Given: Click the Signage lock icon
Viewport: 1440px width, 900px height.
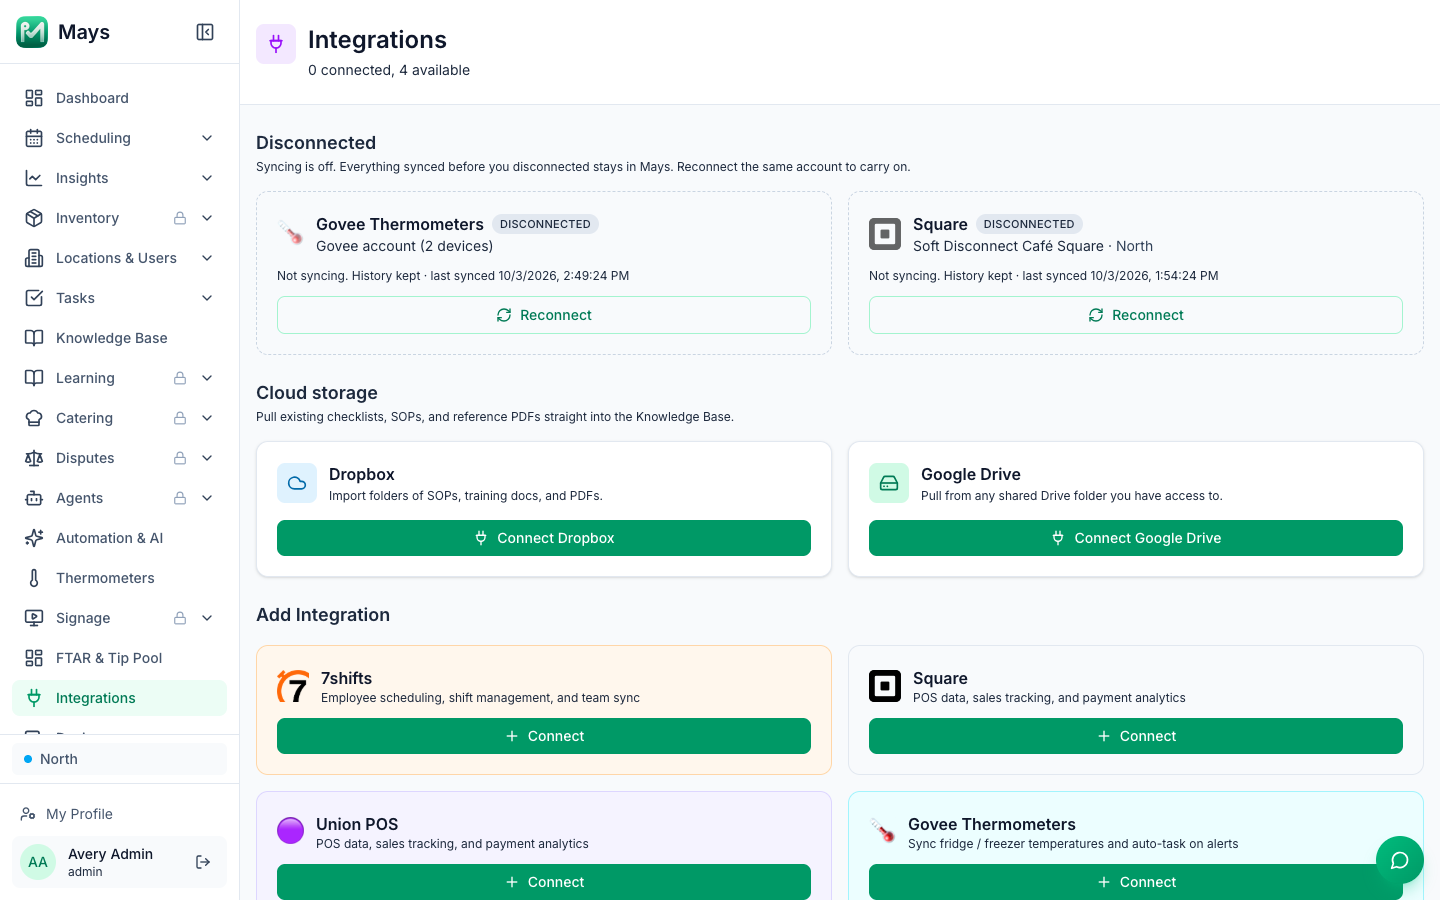Looking at the screenshot, I should [x=180, y=618].
